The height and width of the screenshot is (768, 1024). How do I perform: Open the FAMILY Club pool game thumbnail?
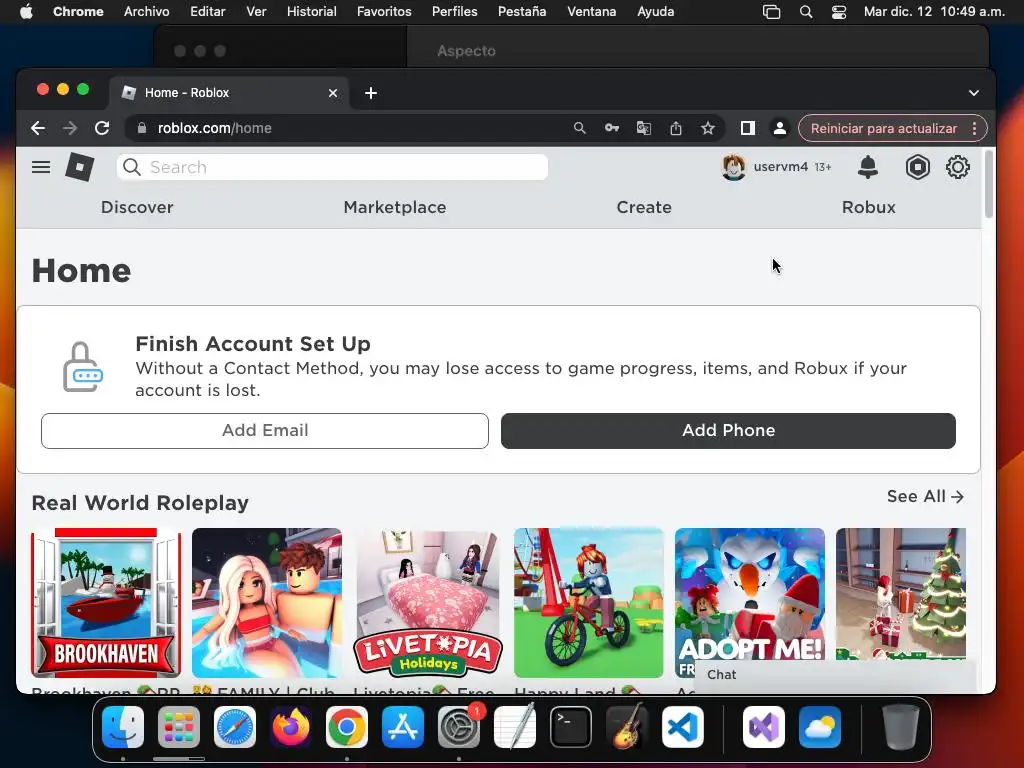[266, 603]
